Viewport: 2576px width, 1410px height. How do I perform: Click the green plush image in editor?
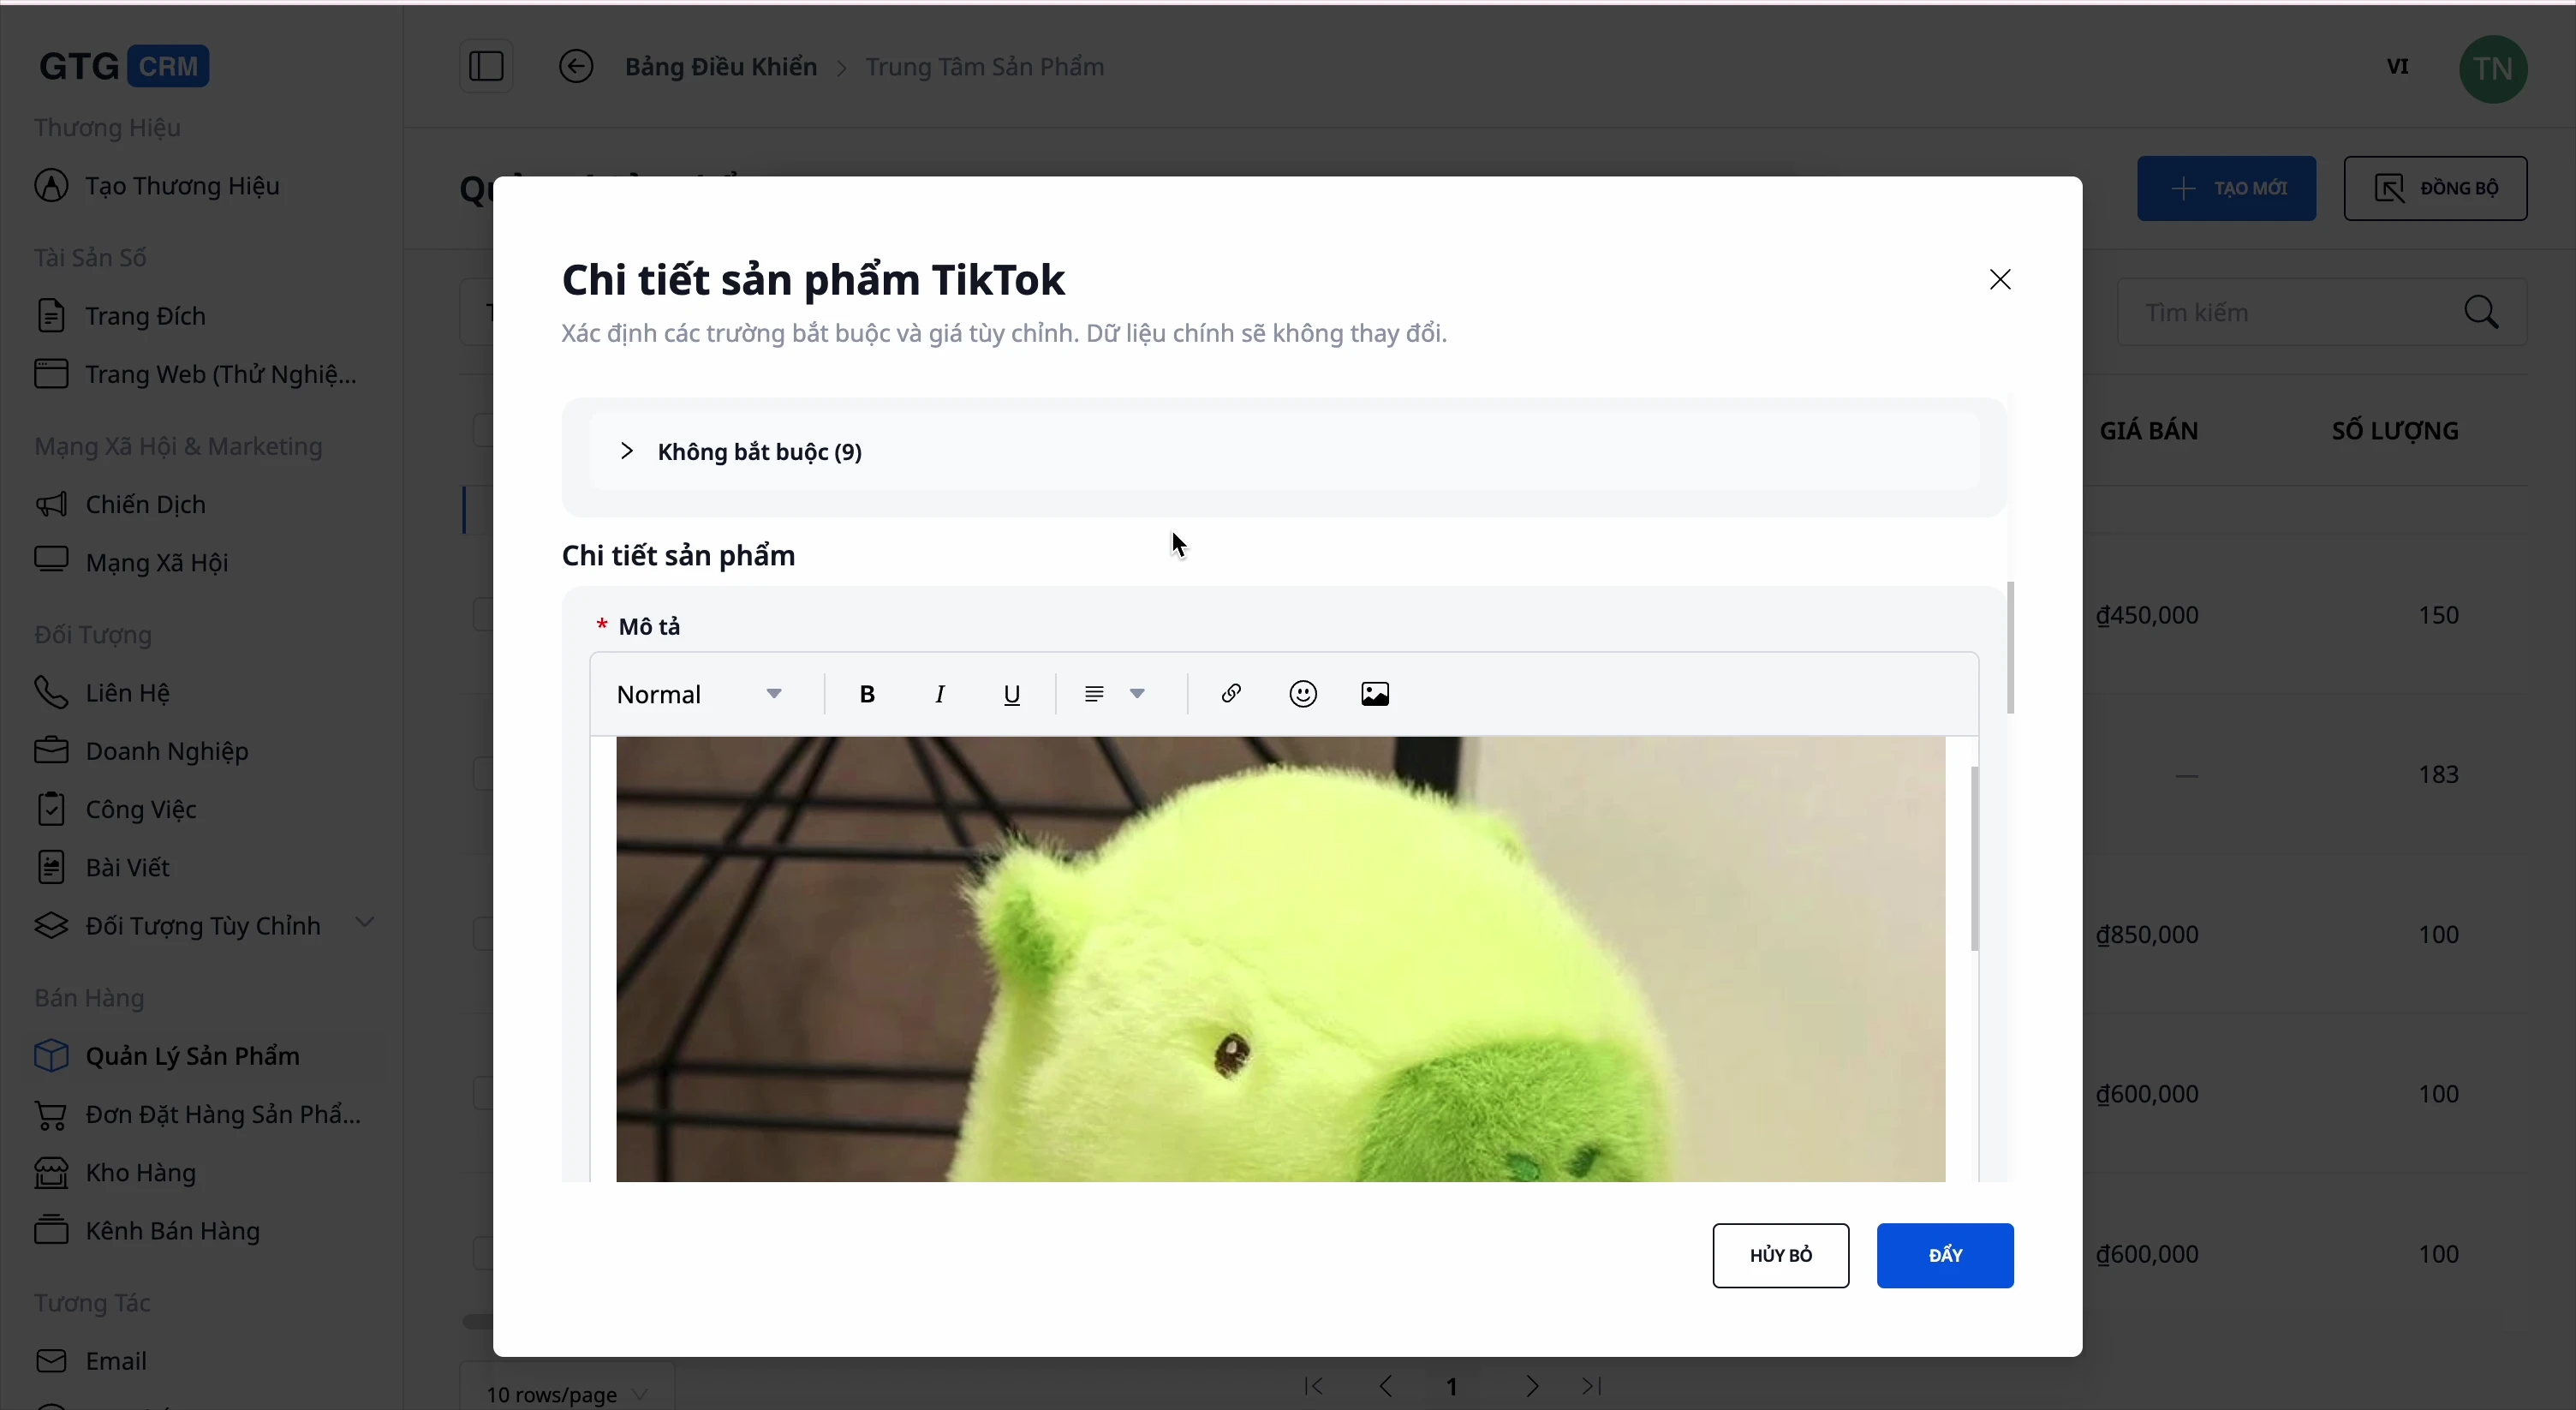1280,960
